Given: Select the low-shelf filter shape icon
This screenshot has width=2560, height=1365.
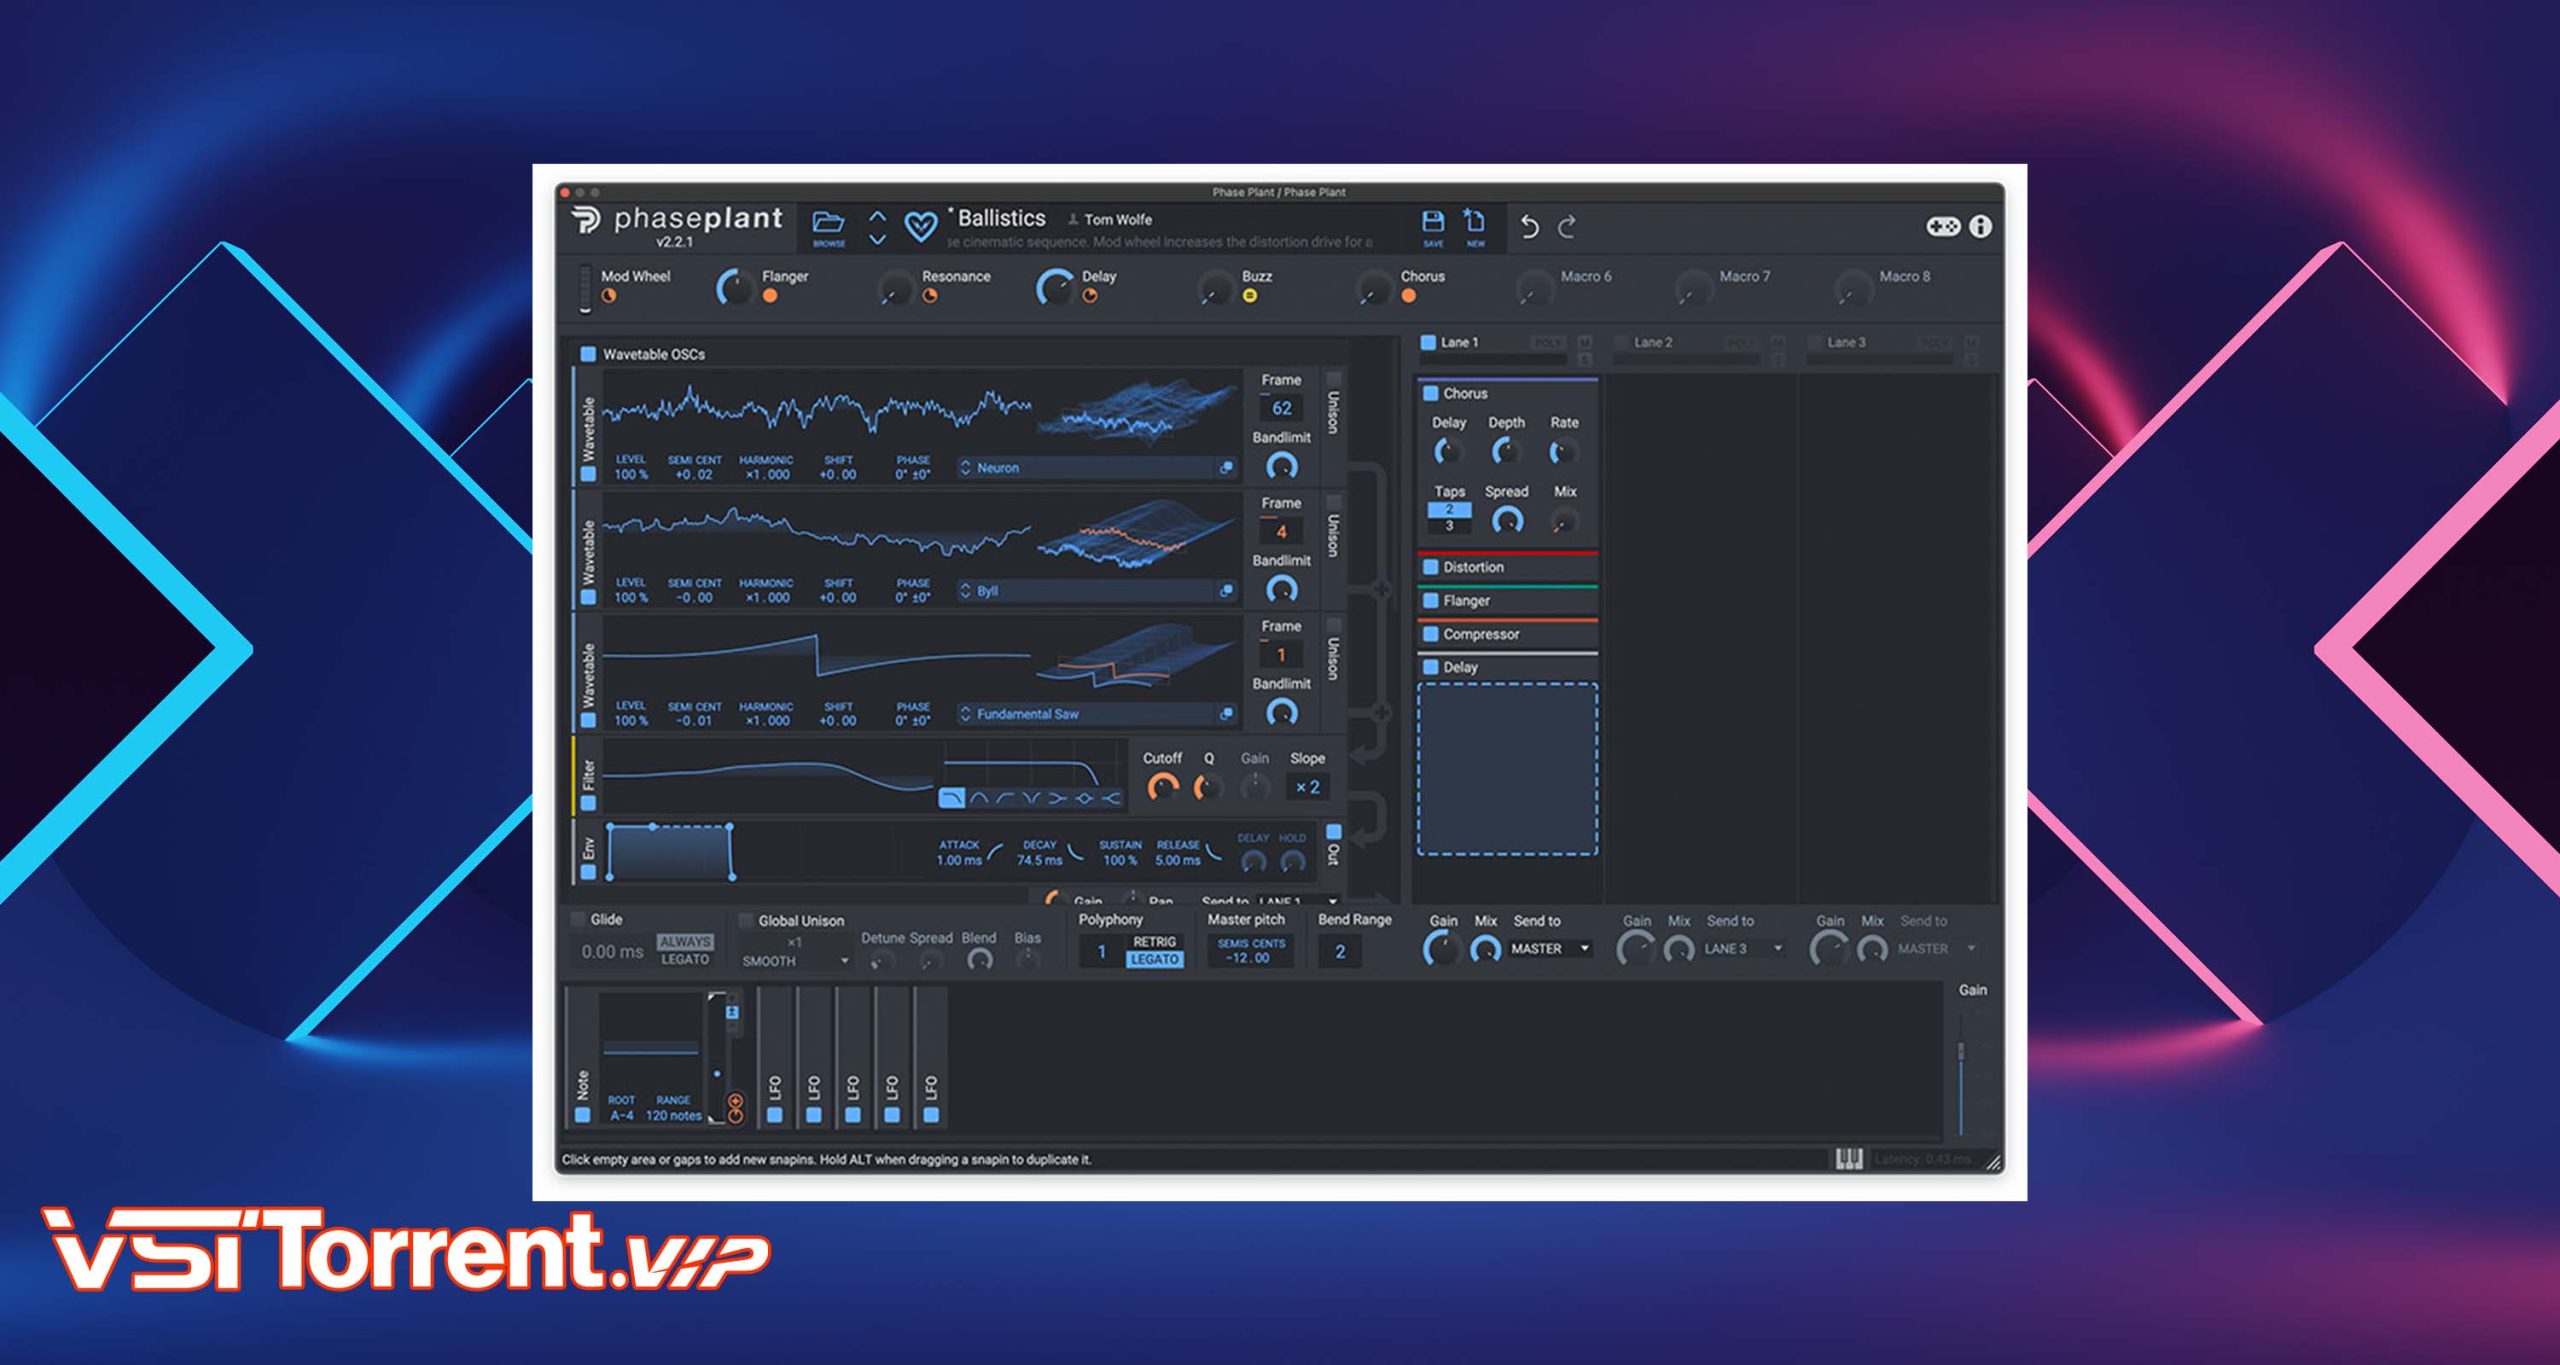Looking at the screenshot, I should (1057, 797).
